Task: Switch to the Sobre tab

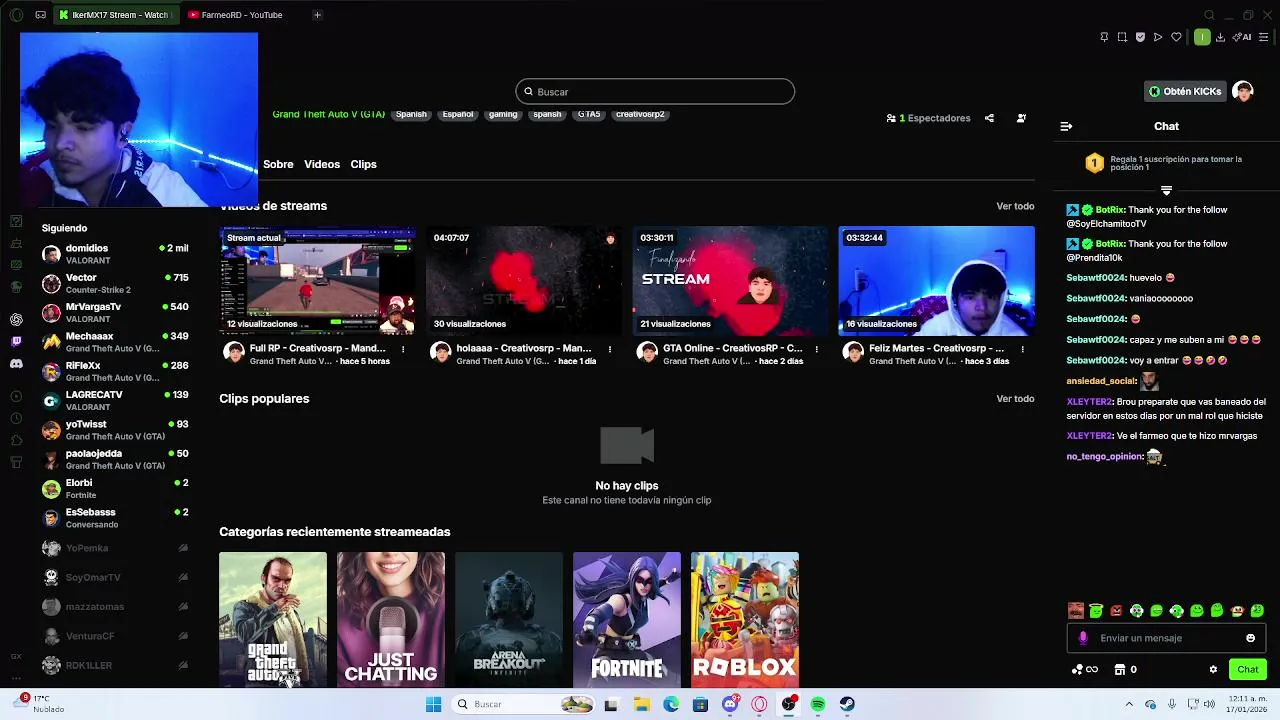Action: click(278, 164)
